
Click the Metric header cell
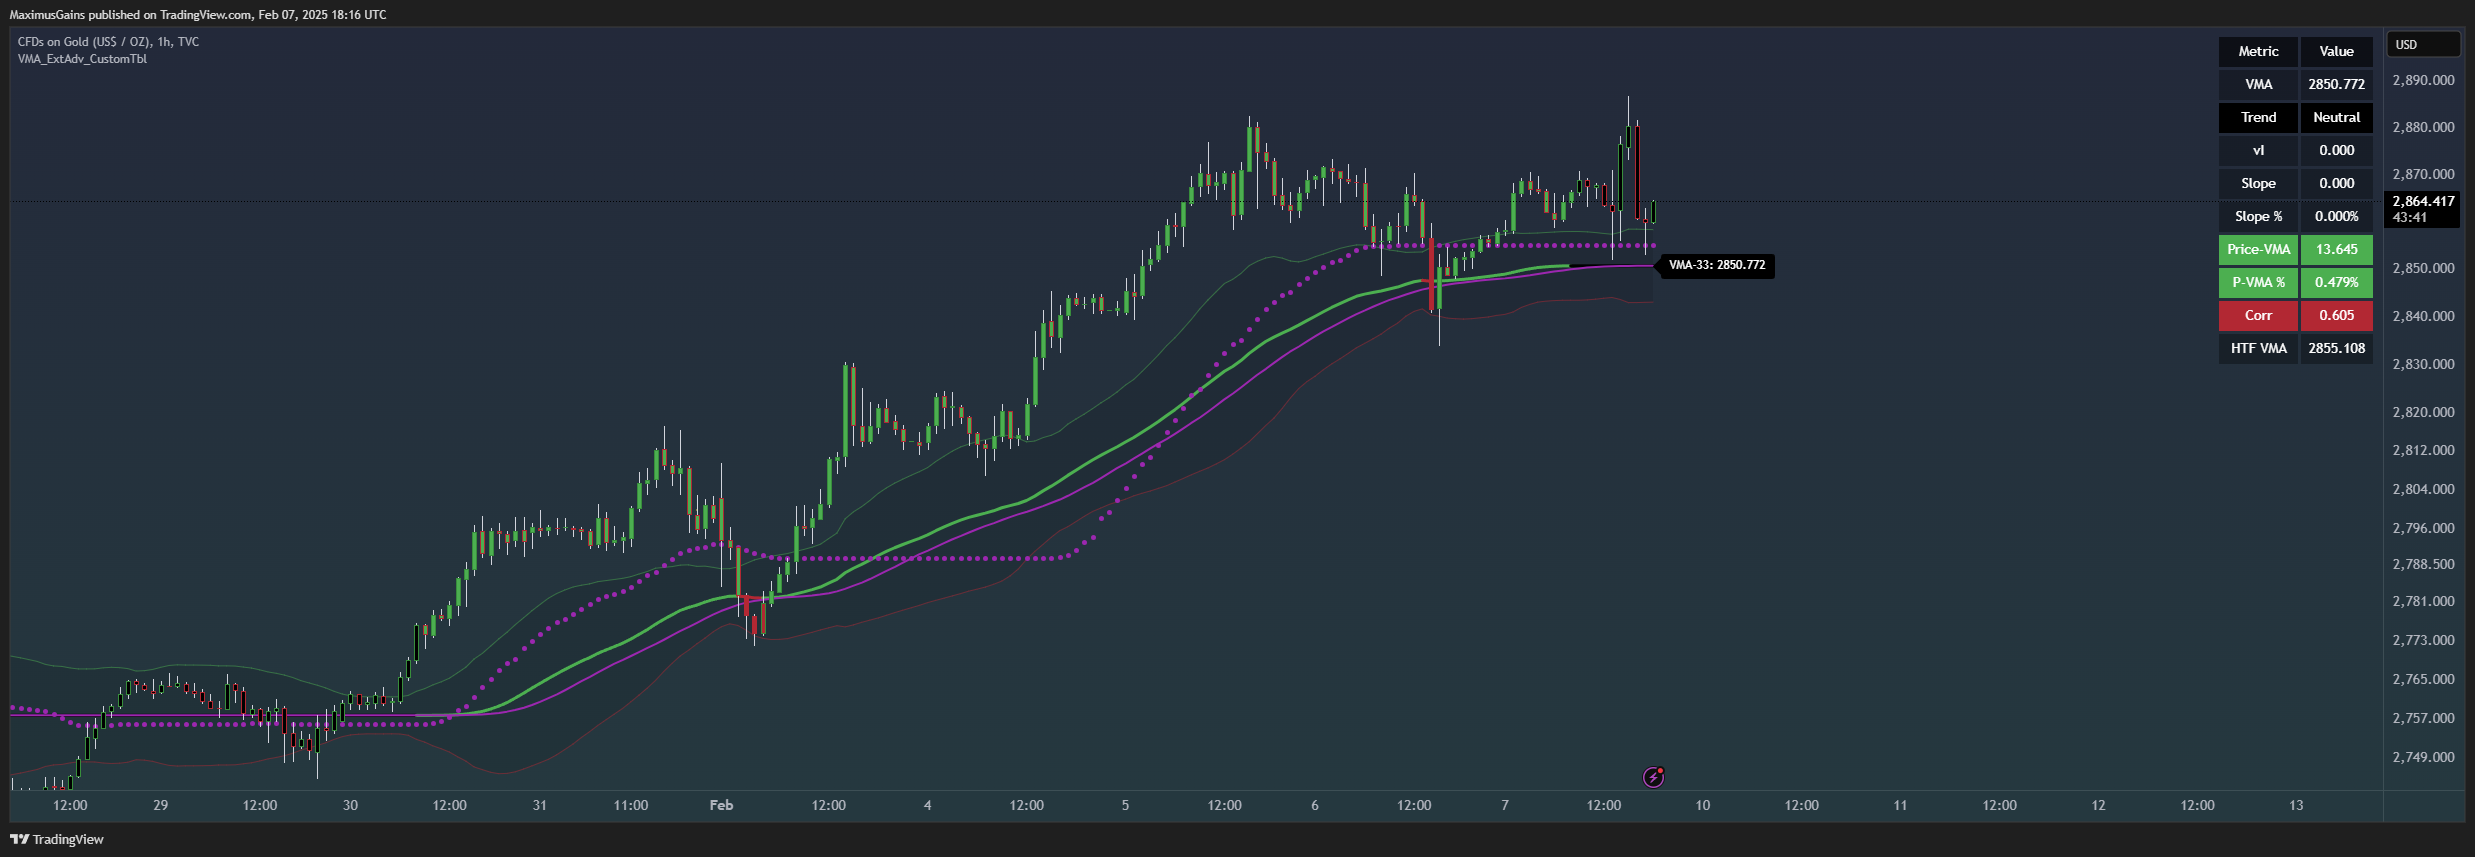2258,51
